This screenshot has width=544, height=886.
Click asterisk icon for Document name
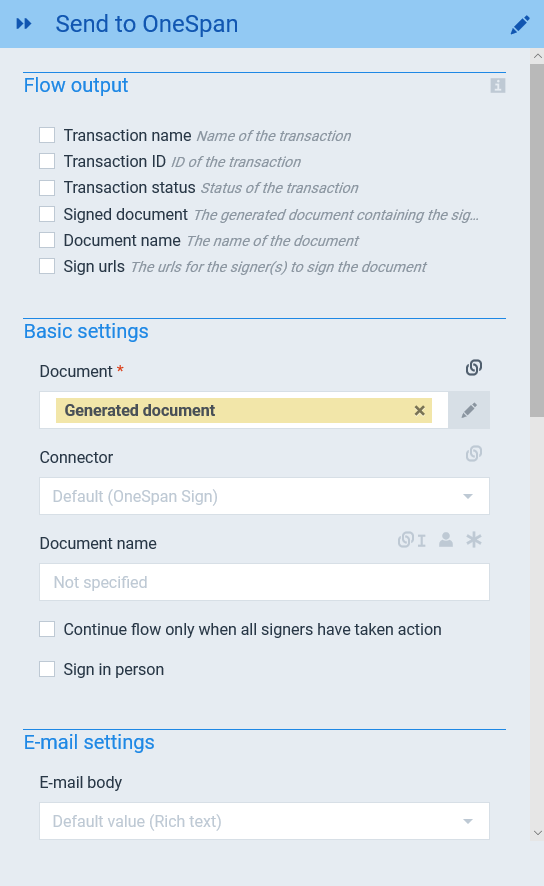click(x=473, y=540)
